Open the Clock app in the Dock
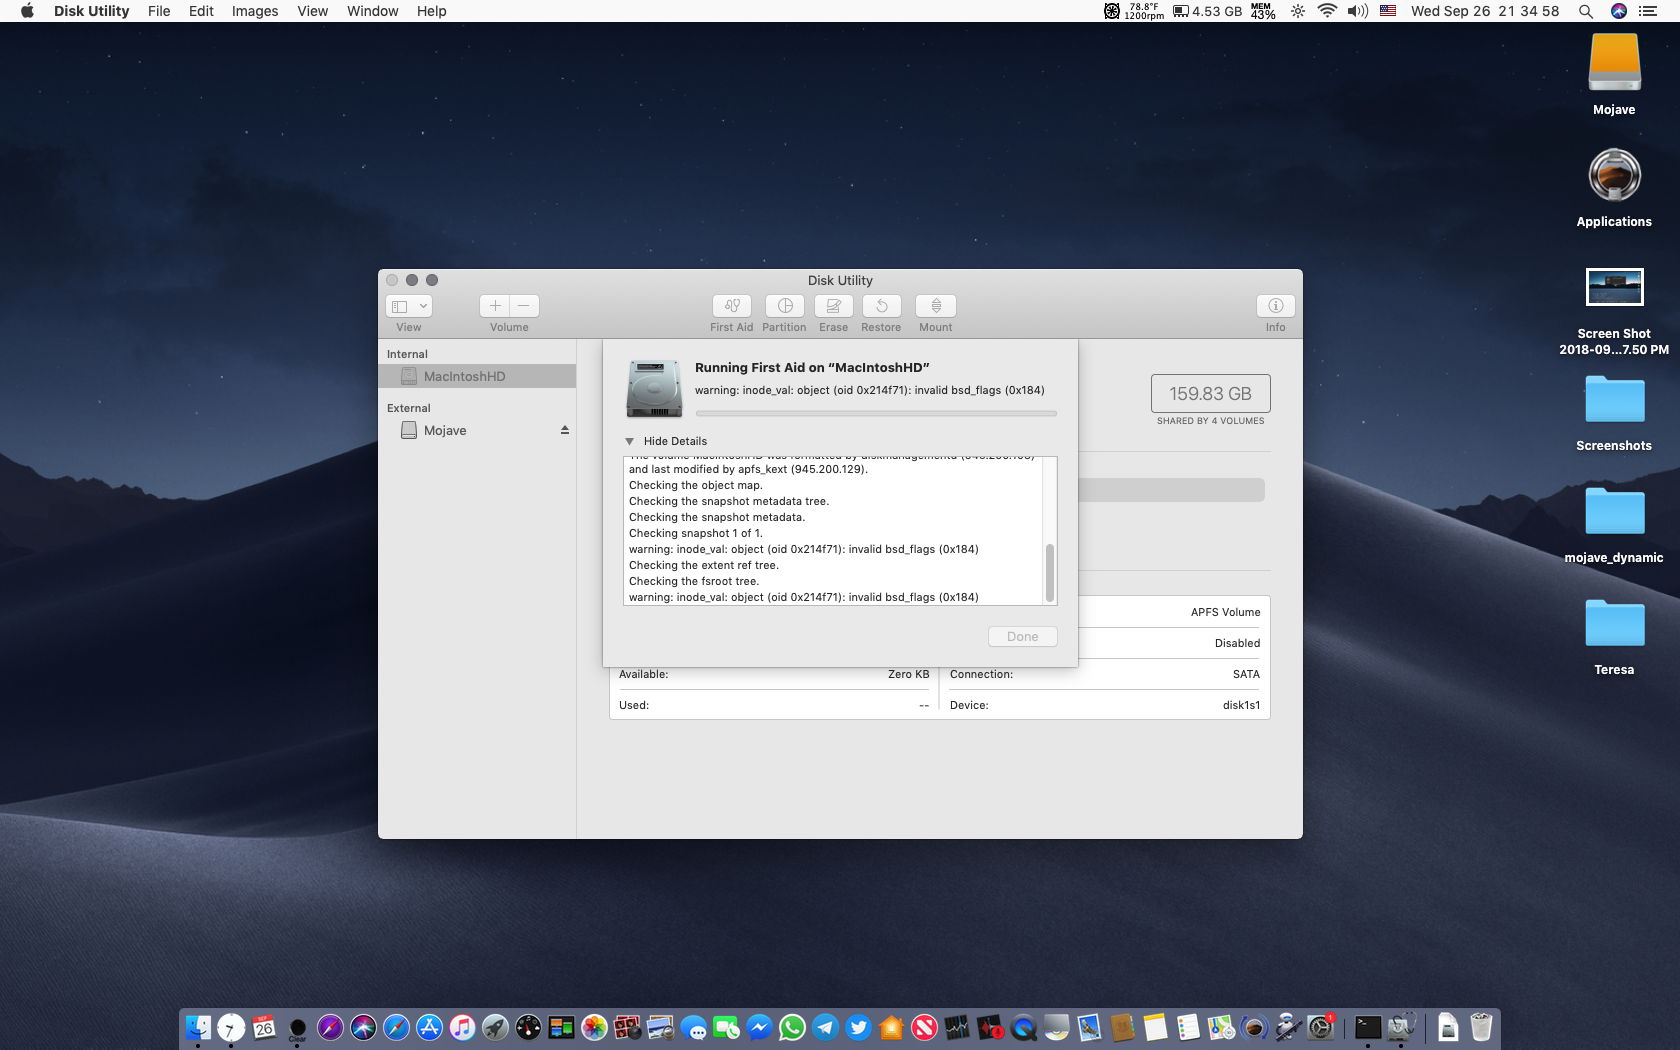Screen dimensions: 1680x1050 click(x=231, y=1027)
